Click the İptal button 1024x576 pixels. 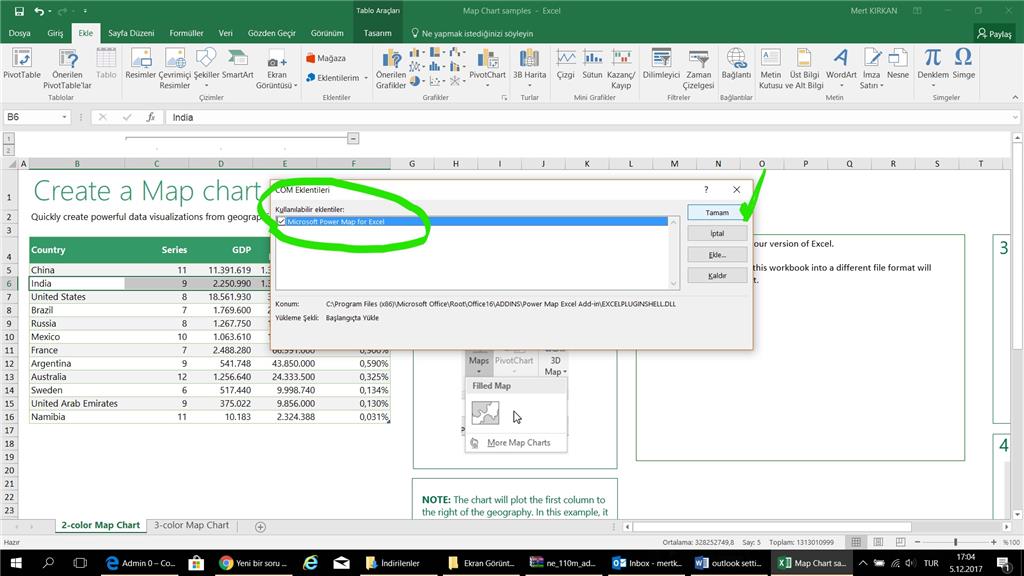(716, 233)
